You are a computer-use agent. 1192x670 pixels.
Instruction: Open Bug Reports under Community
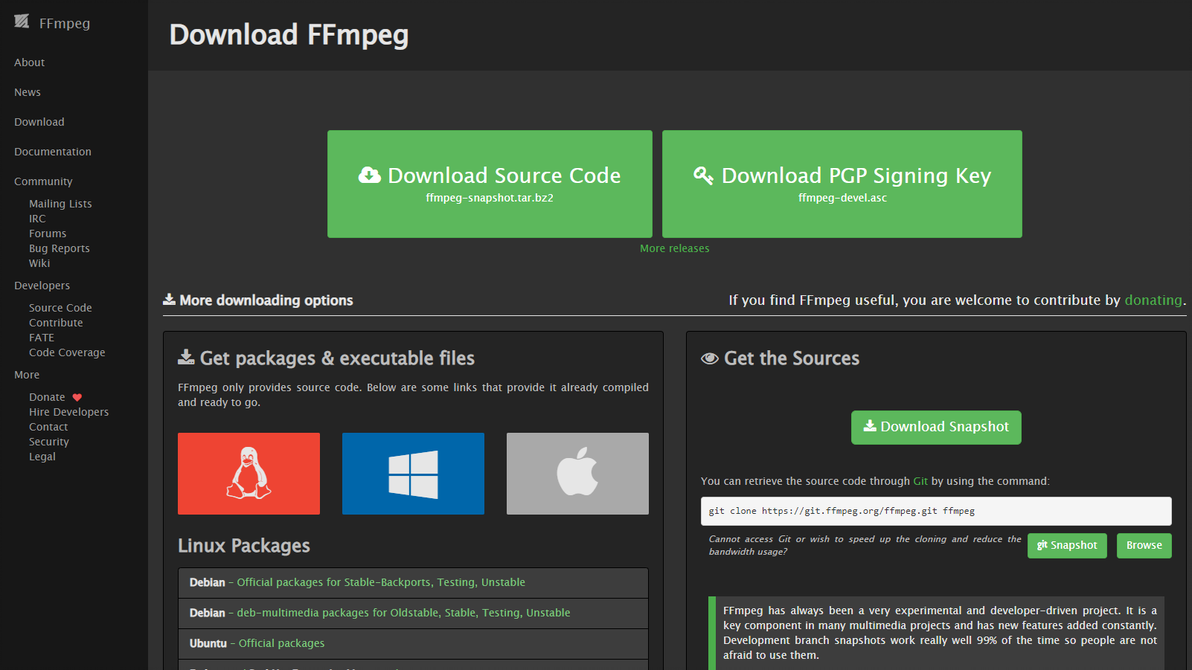point(59,248)
